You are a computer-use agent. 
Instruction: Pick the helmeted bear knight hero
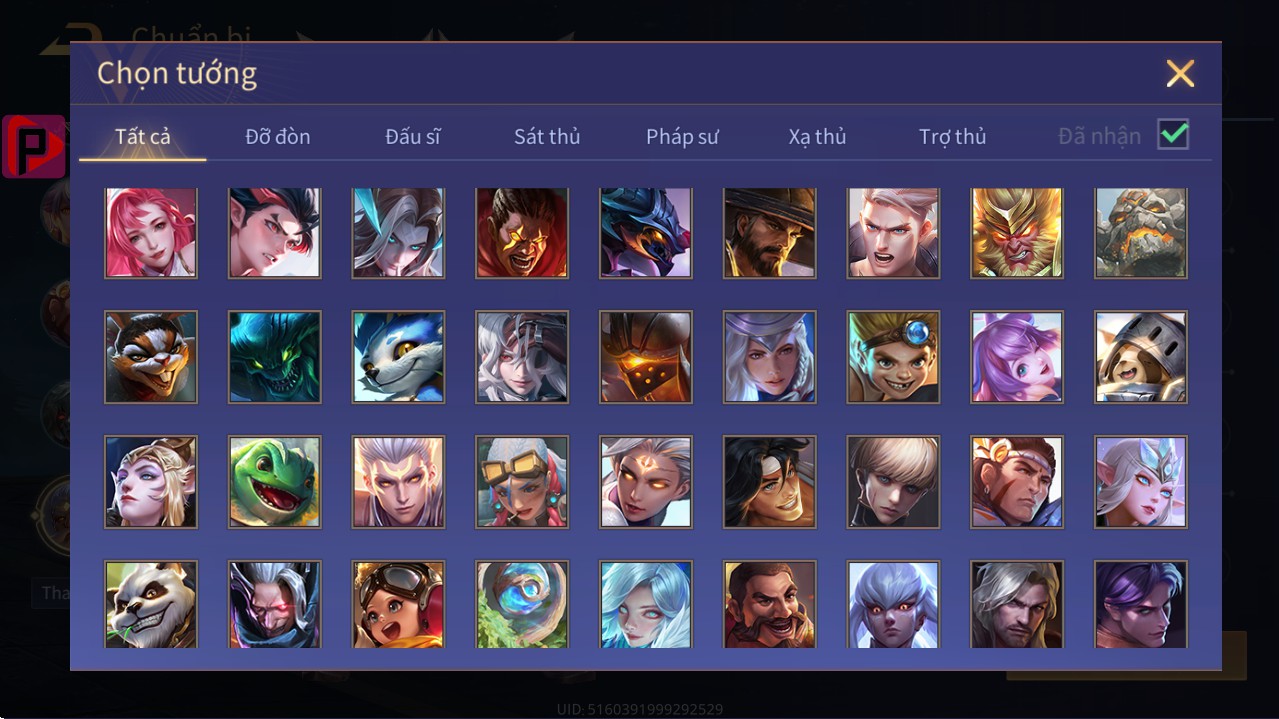(1141, 357)
